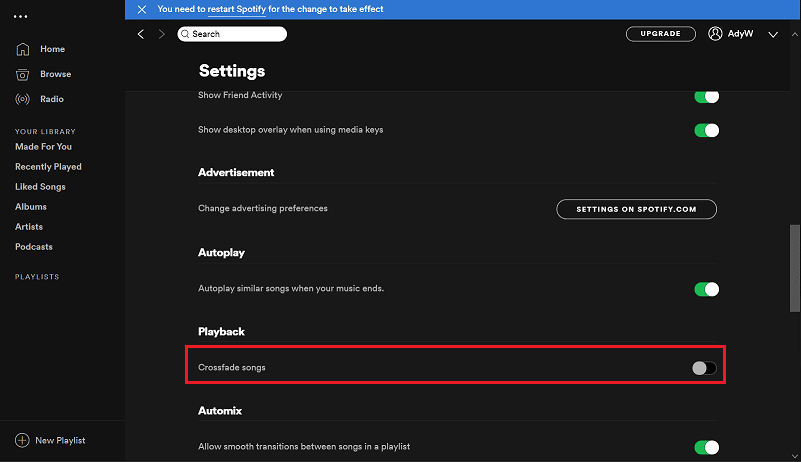Click SETTINGS ON SPOTIFY.COM button
Image resolution: width=801 pixels, height=462 pixels.
tap(636, 209)
